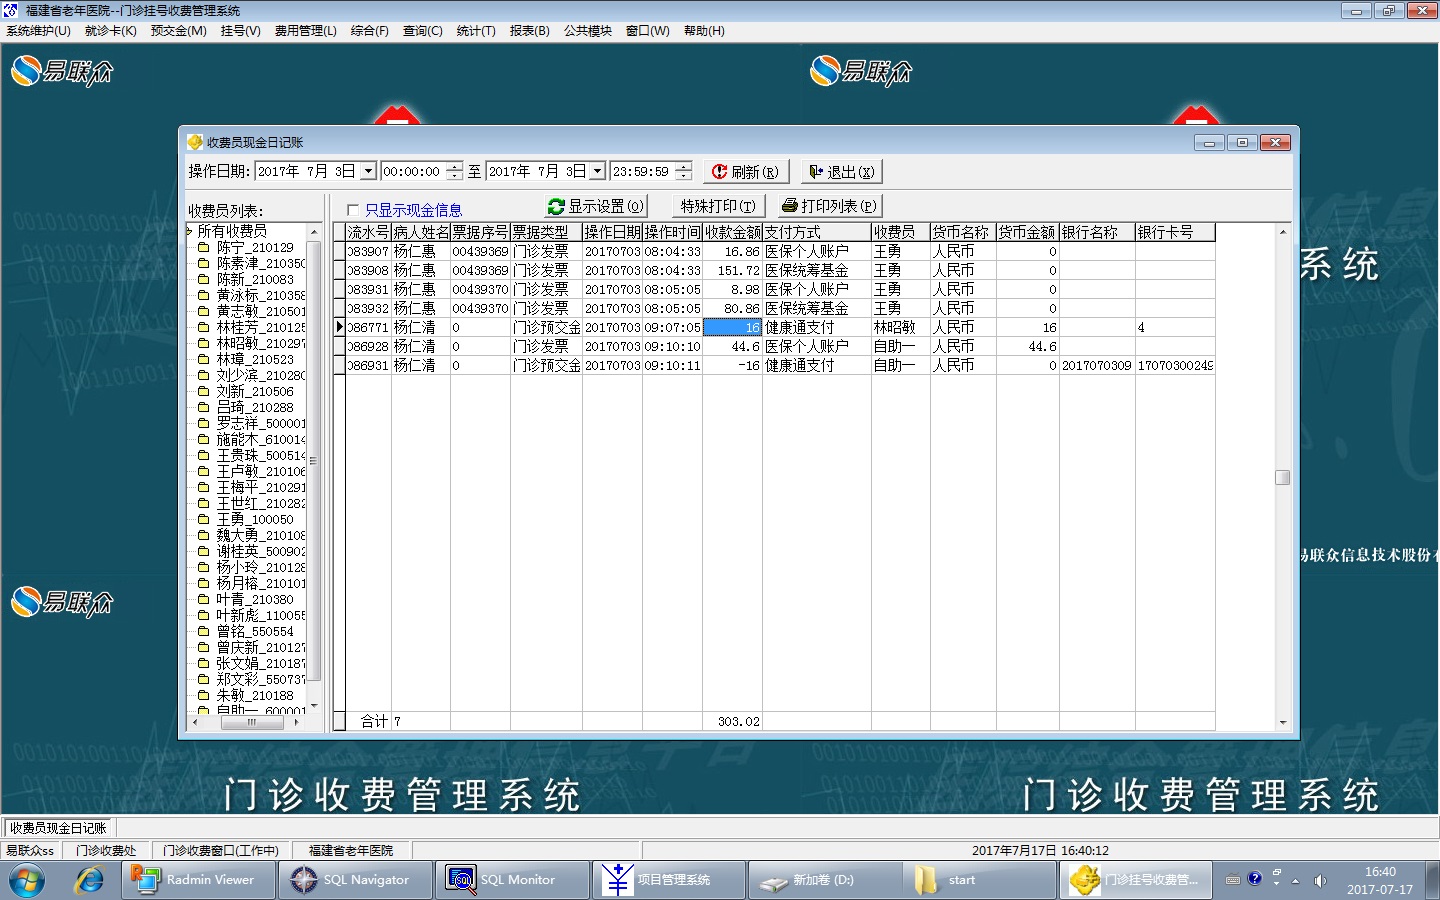Switch to SQL Monitor taskbar app
Image resolution: width=1440 pixels, height=900 pixels.
(x=511, y=880)
